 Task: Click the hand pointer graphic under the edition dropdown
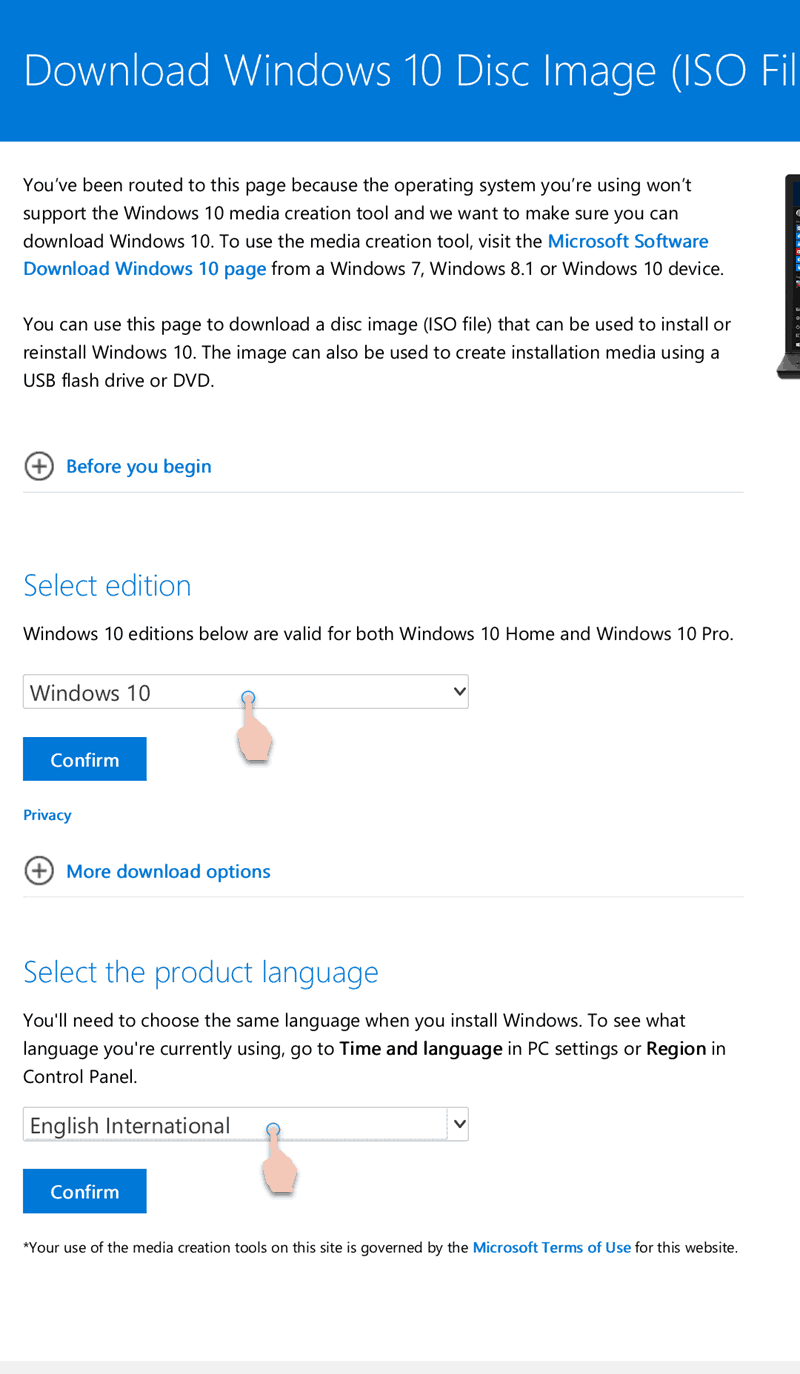pyautogui.click(x=255, y=727)
